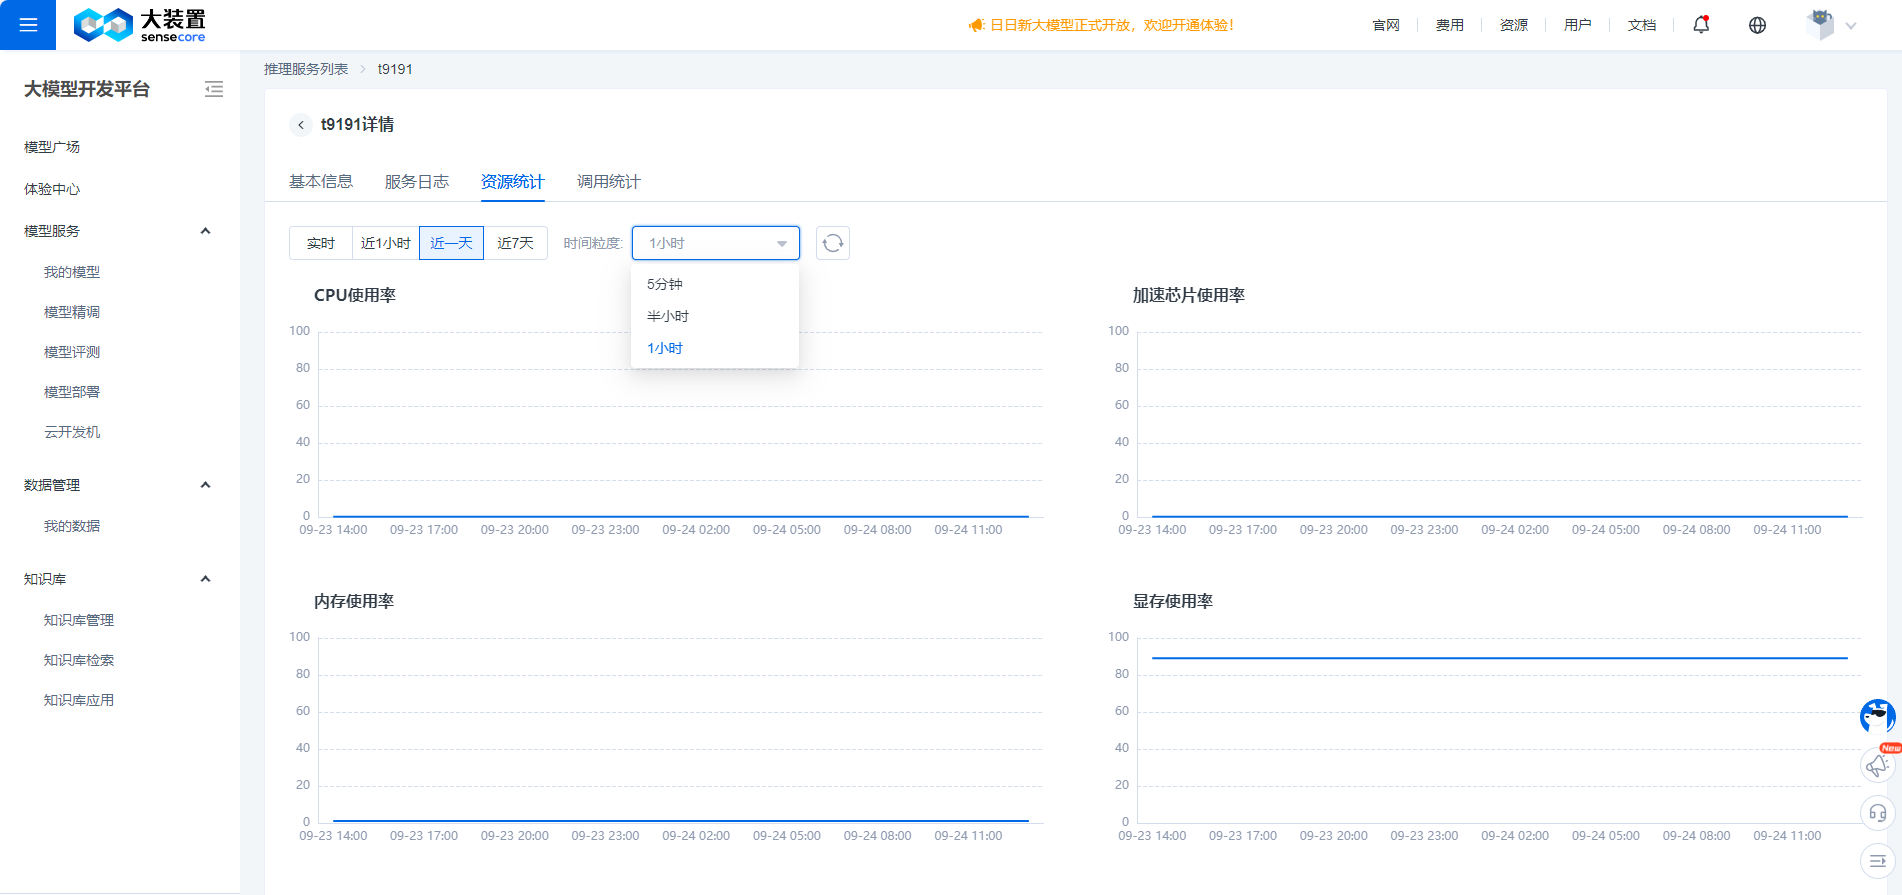The width and height of the screenshot is (1902, 895).
Task: Click the CPU使用率 chart title
Action: point(355,295)
